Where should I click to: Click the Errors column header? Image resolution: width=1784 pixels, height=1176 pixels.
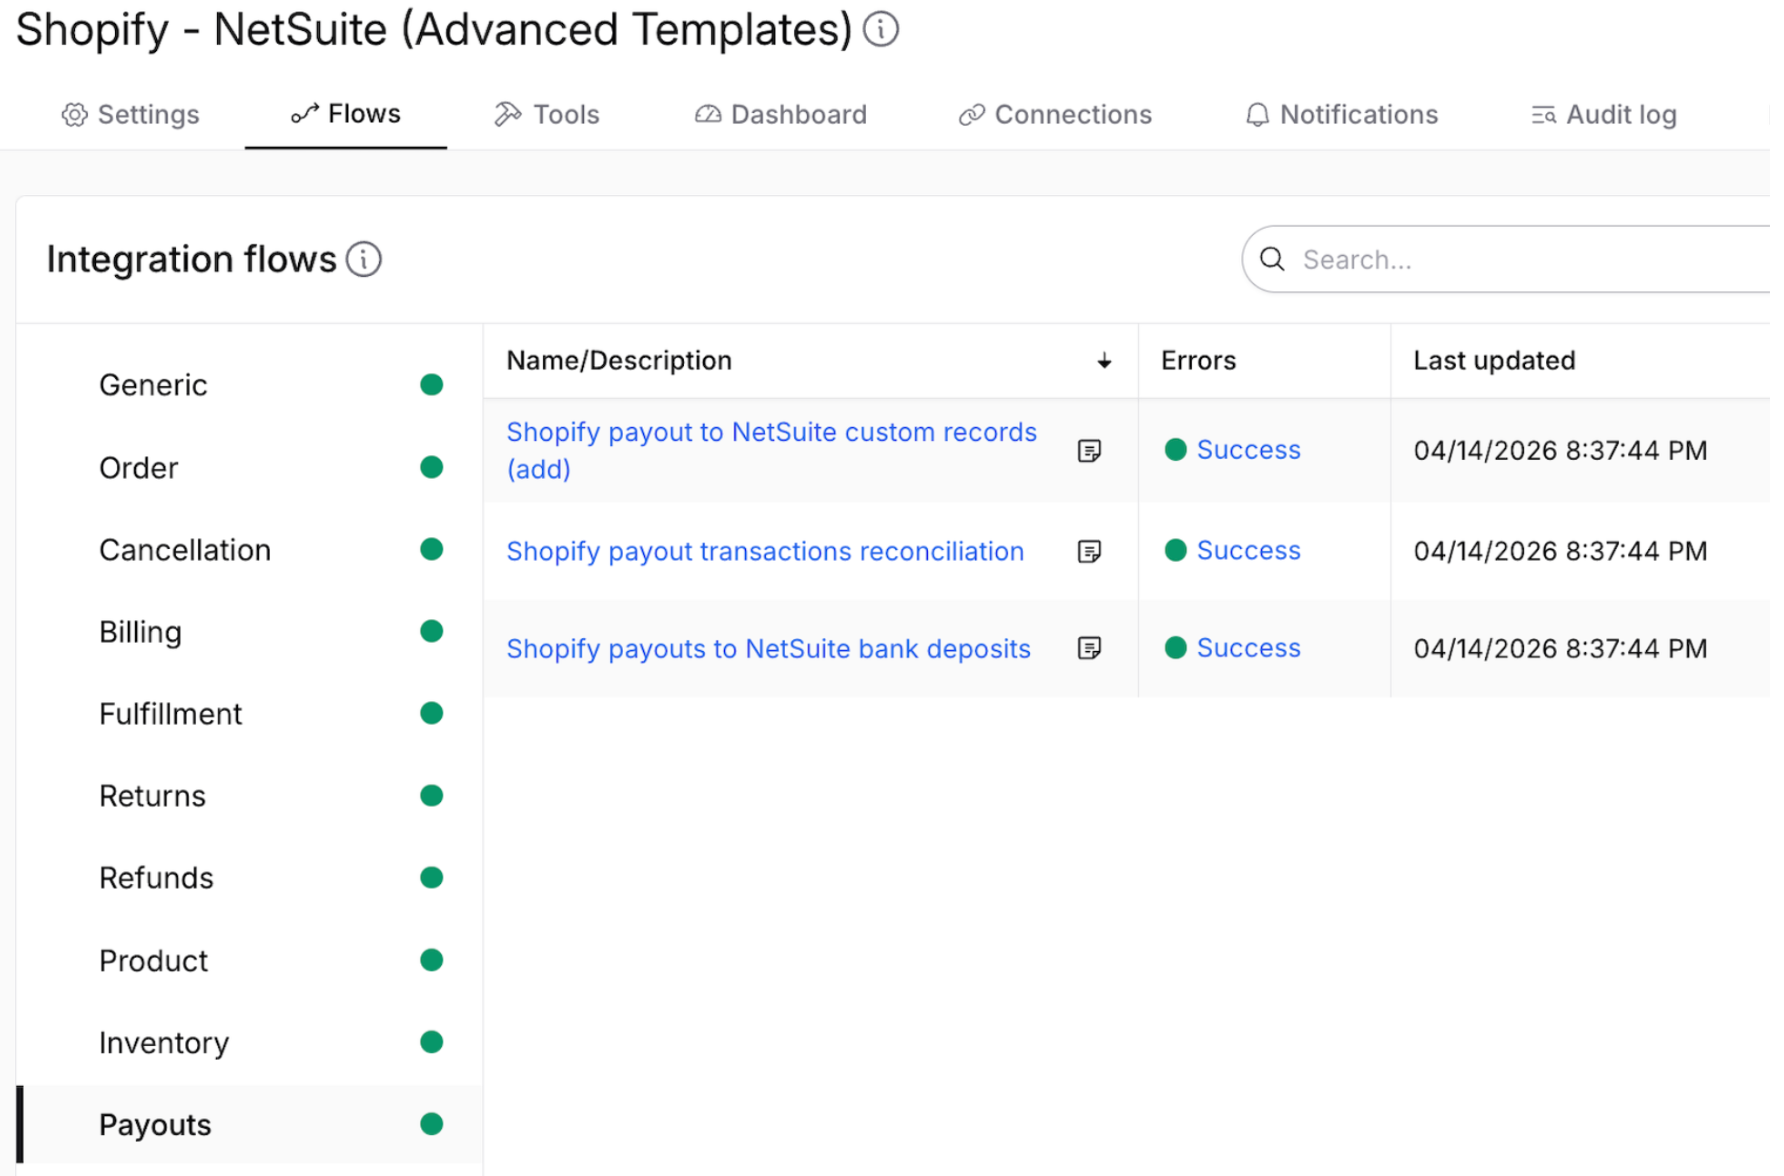pos(1198,361)
